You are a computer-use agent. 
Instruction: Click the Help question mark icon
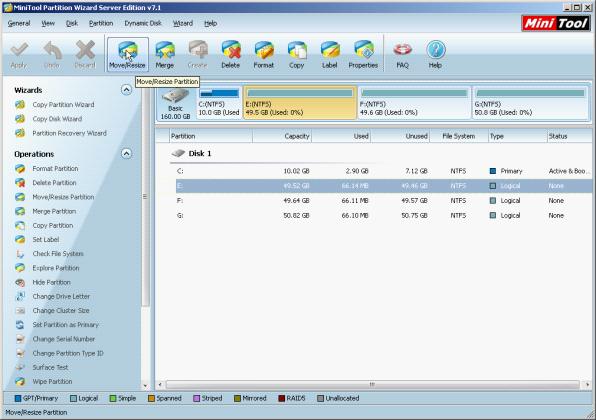[435, 55]
